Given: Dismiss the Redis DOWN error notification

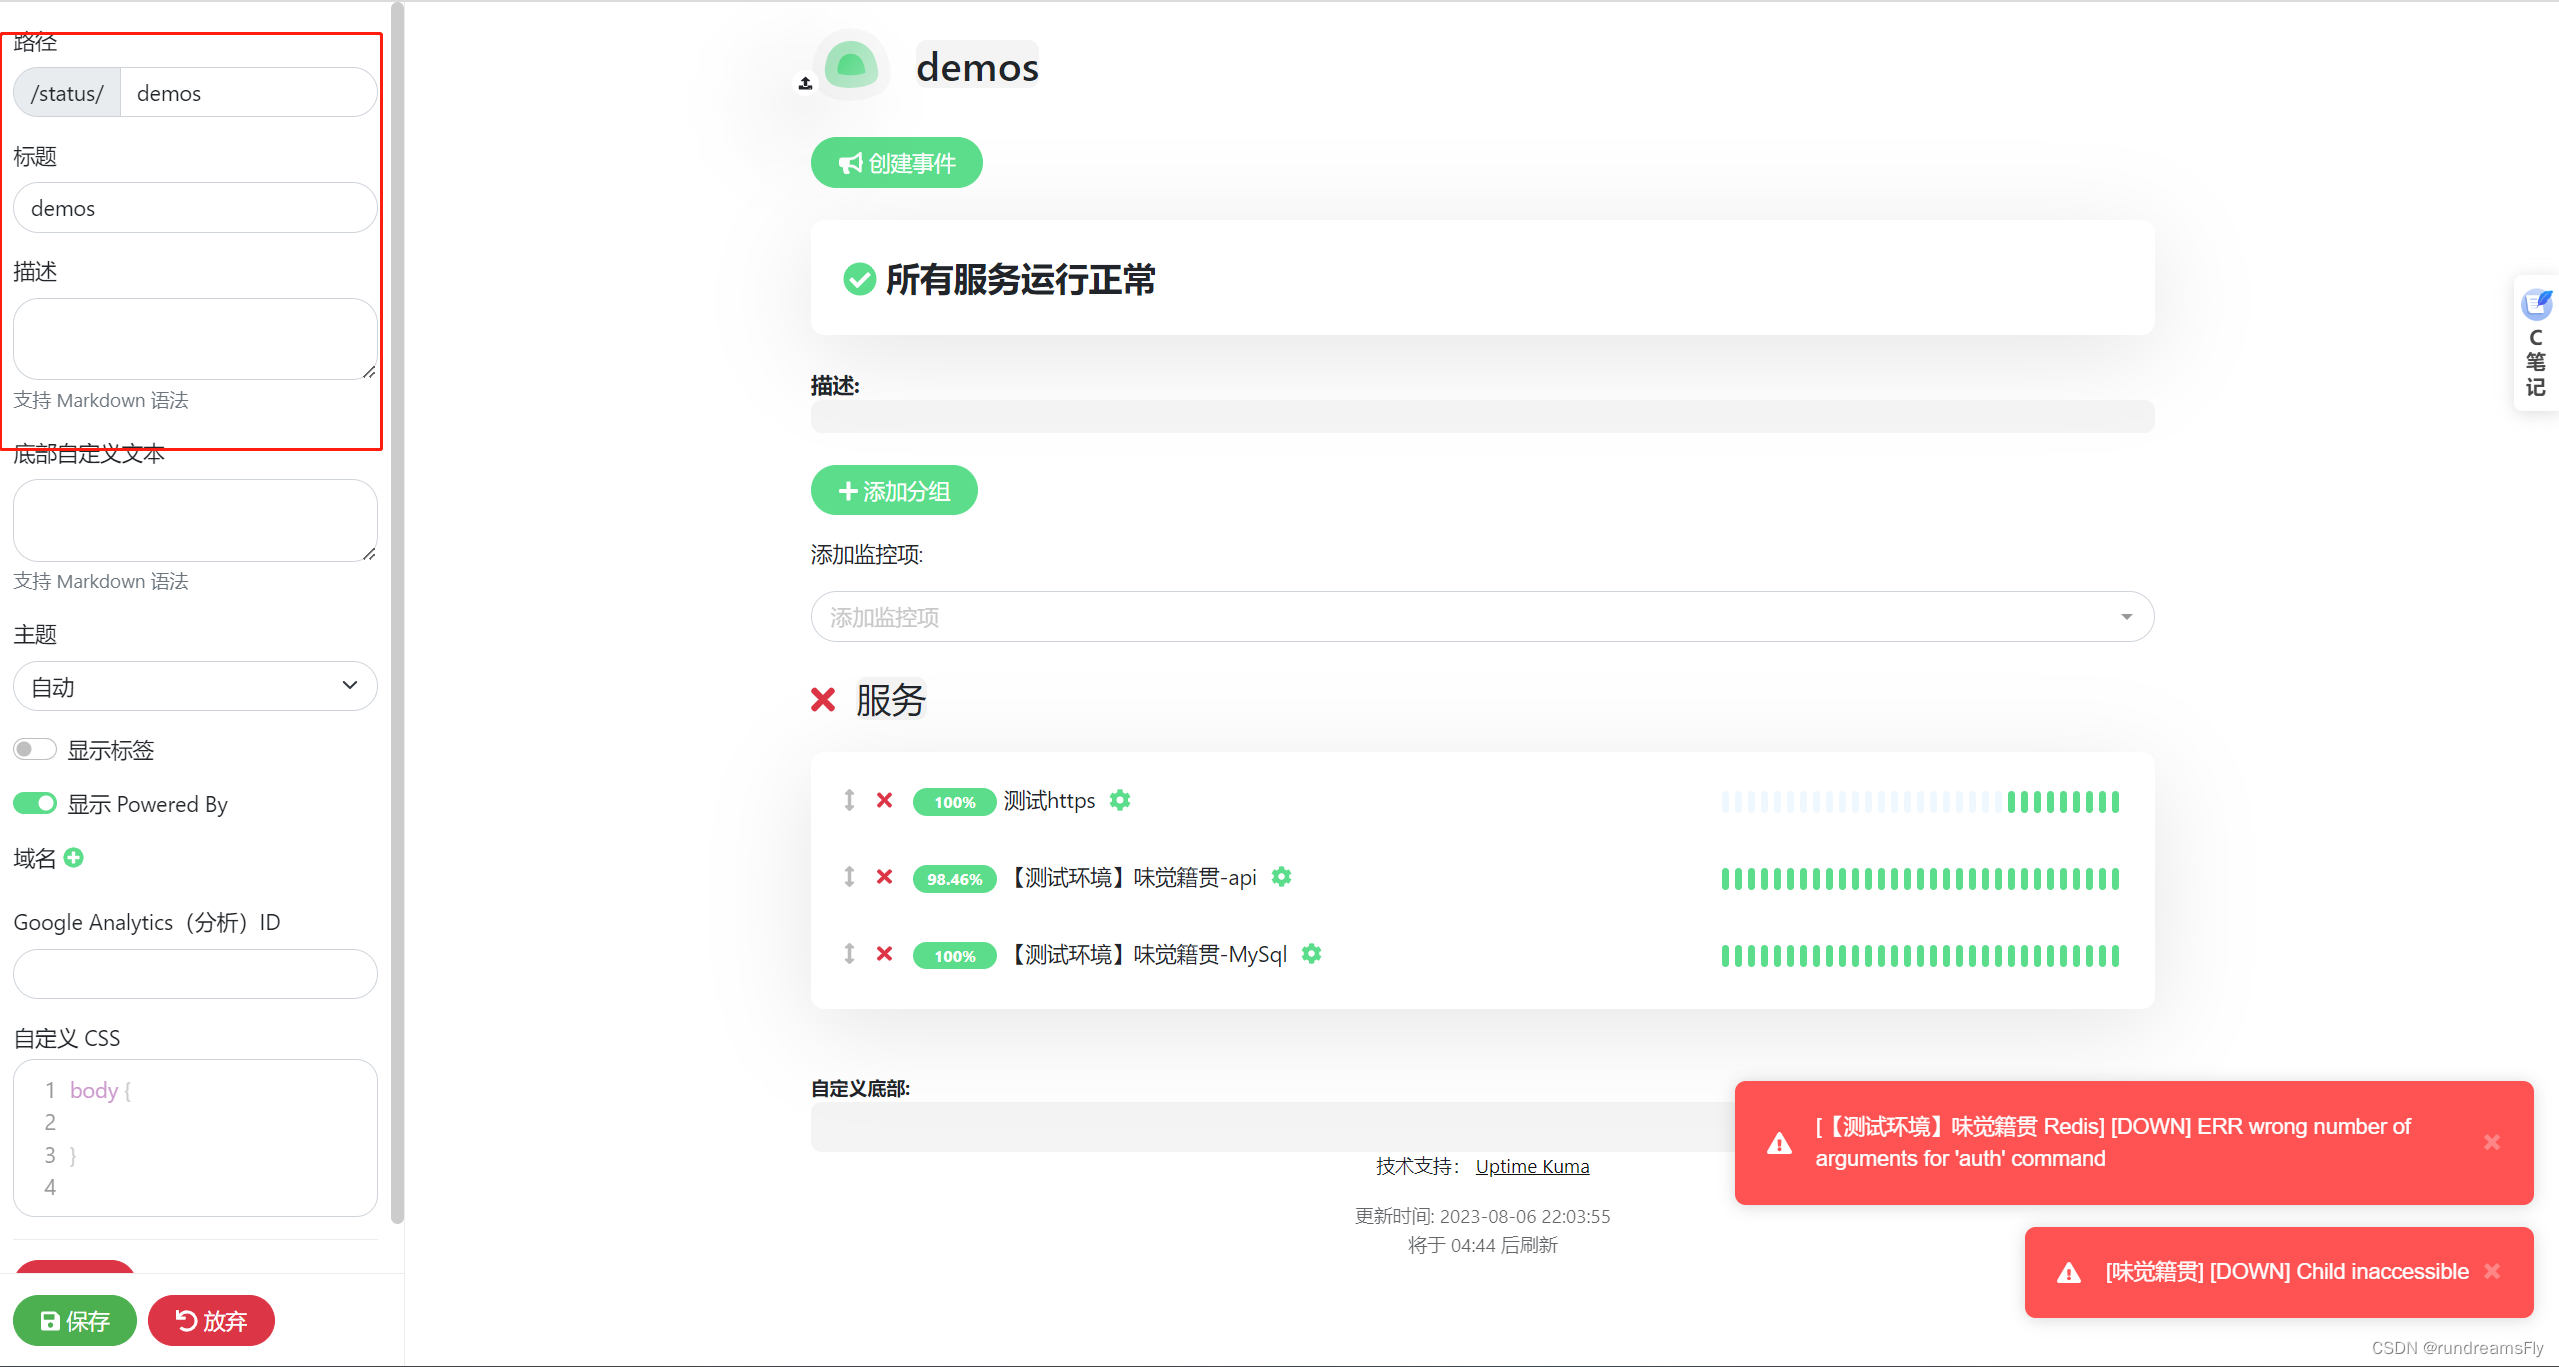Looking at the screenshot, I should pos(2491,1142).
